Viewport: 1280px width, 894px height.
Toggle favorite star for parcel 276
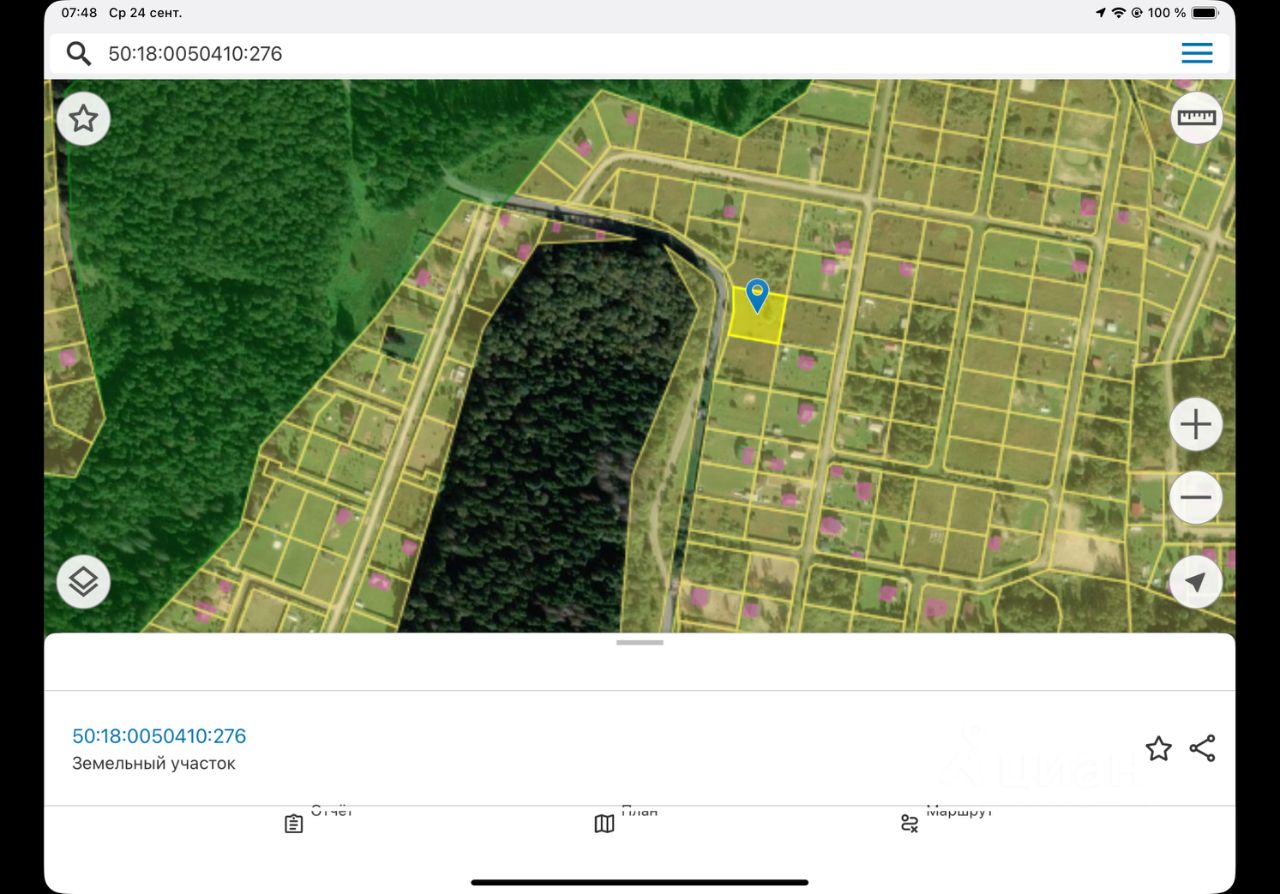click(1158, 748)
